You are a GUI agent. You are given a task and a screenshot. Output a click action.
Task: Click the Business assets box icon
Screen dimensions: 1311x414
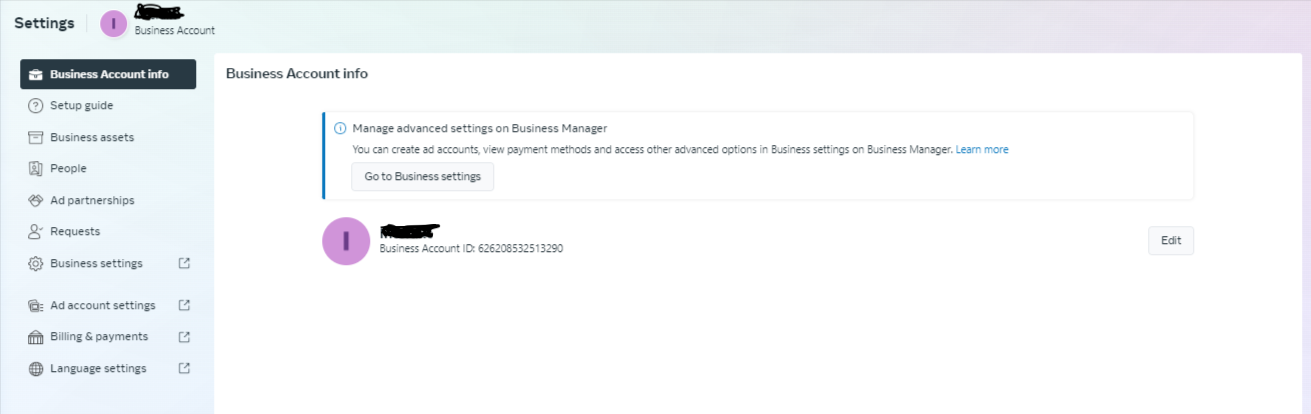36,137
